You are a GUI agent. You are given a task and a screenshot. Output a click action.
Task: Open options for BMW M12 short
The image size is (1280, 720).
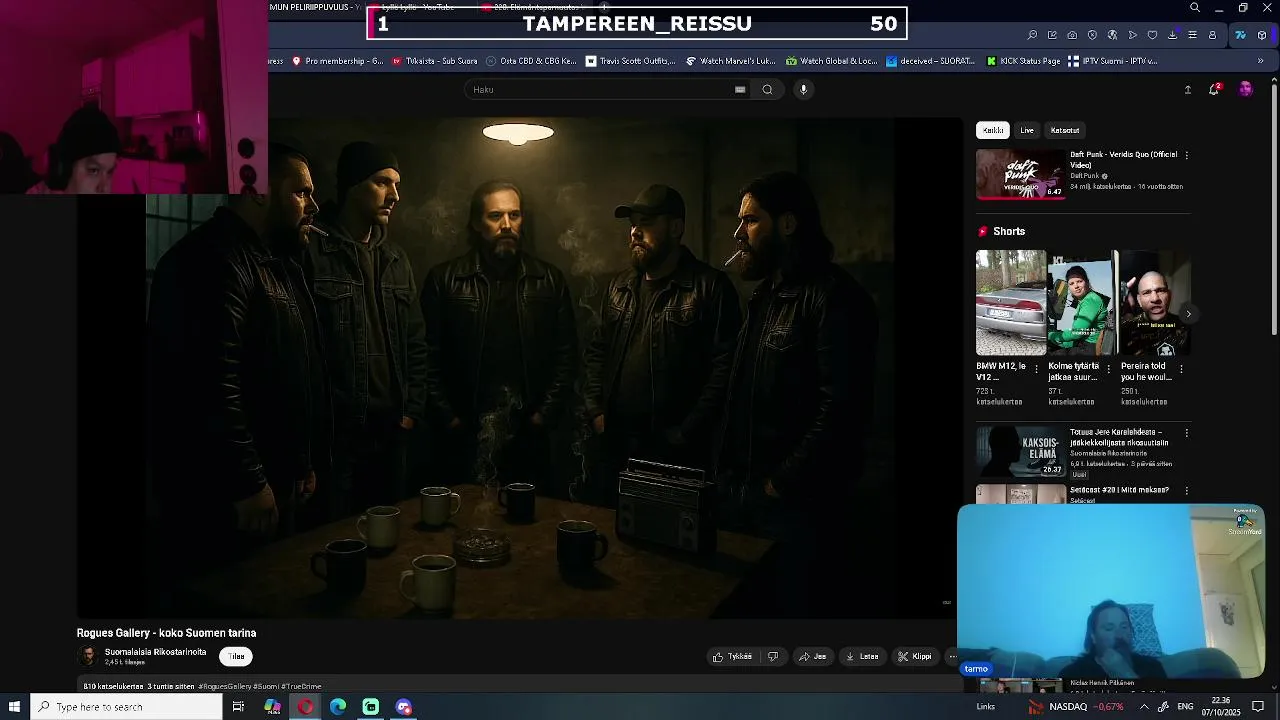coord(1036,369)
